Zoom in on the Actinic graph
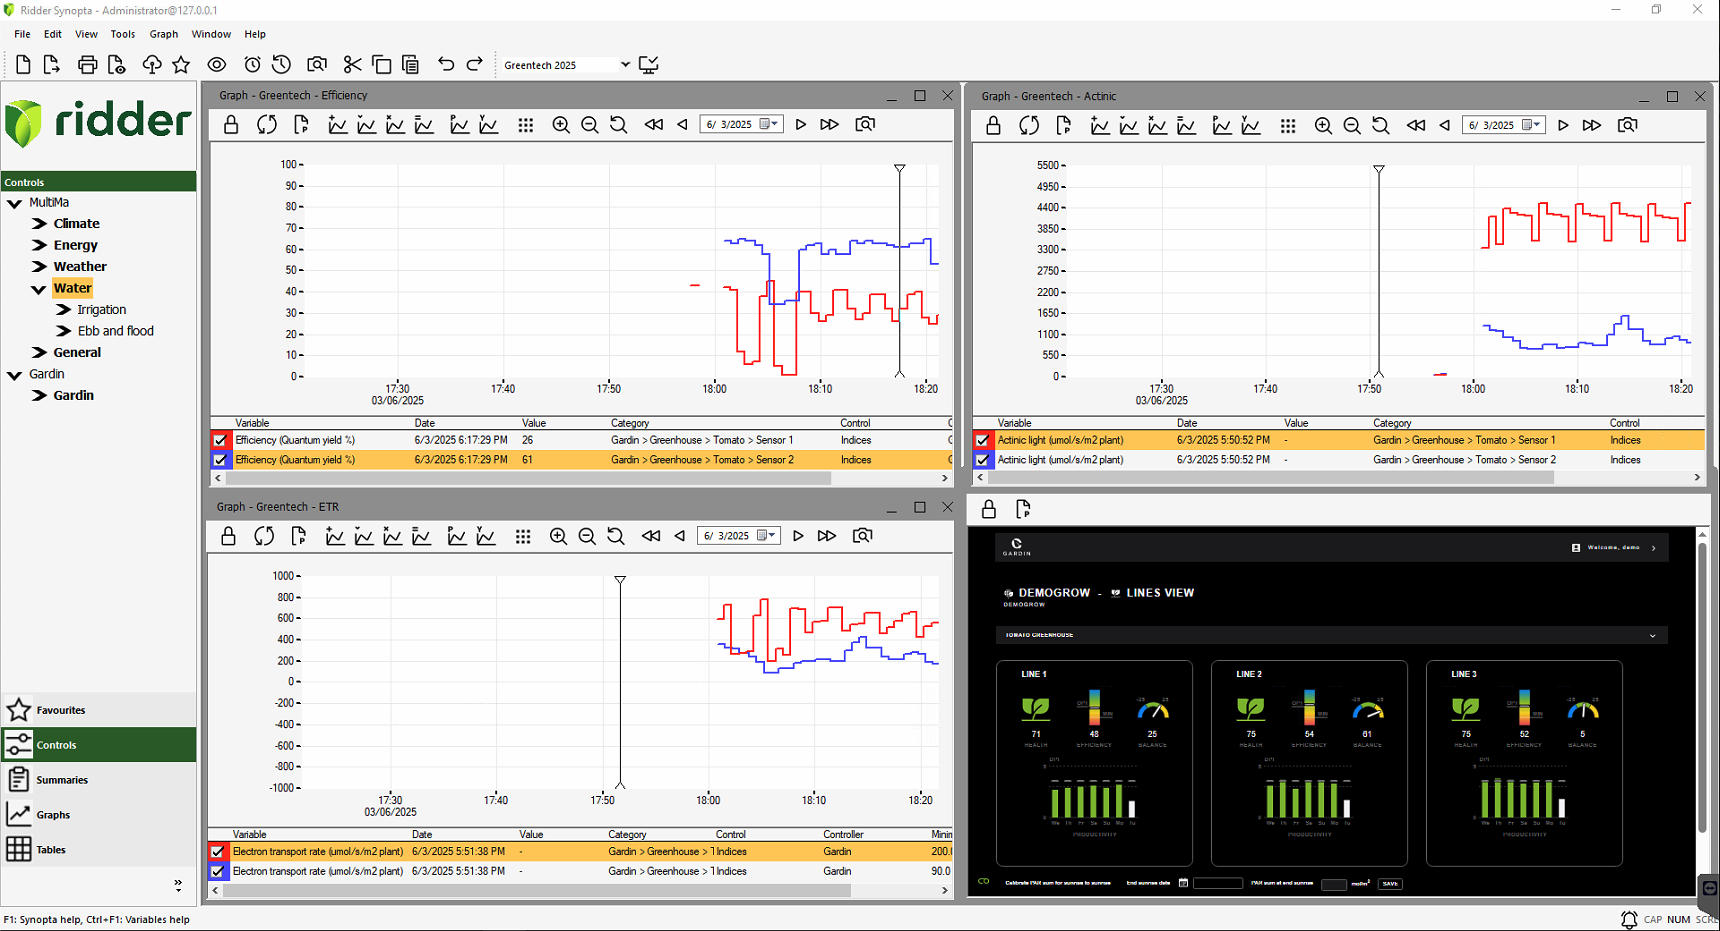1720x931 pixels. (1323, 126)
